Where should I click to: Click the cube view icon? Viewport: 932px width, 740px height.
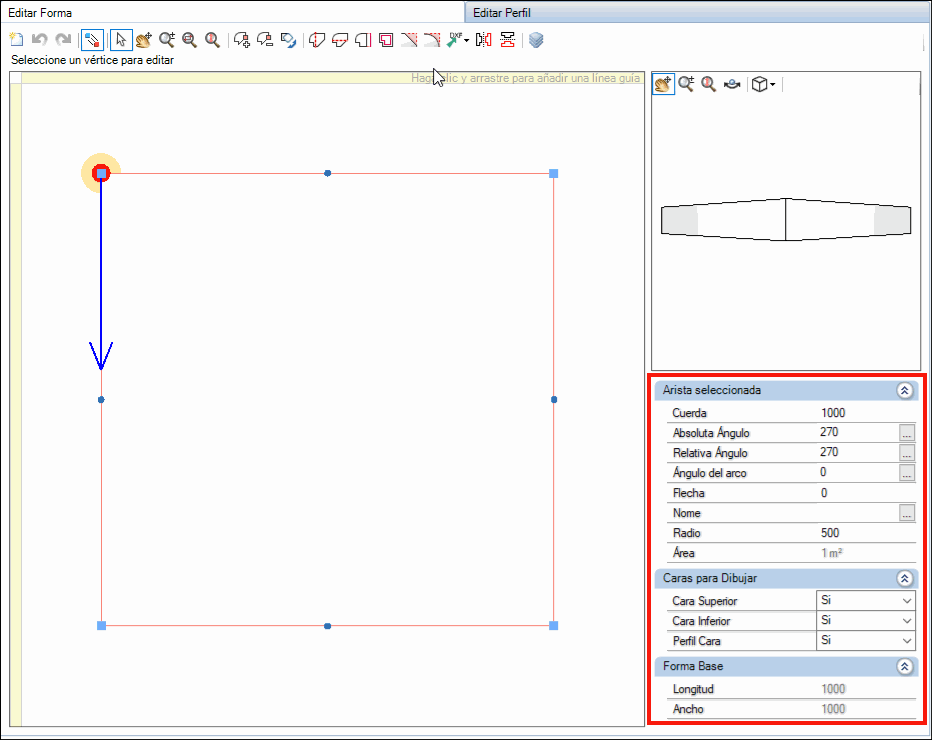click(759, 84)
